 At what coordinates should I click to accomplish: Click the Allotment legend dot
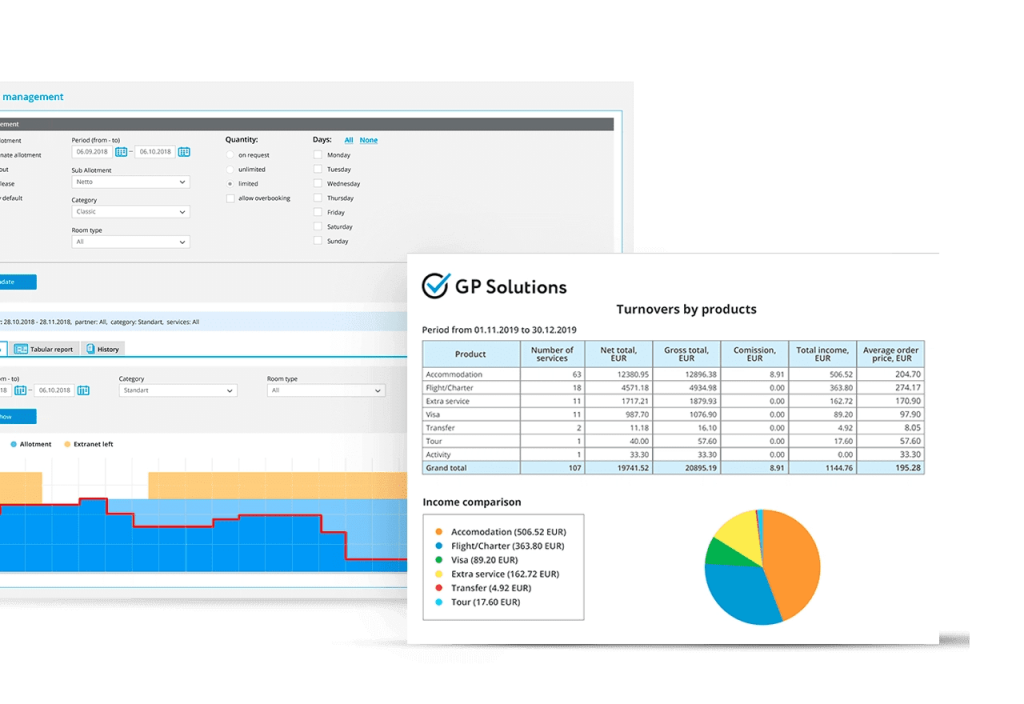point(13,443)
